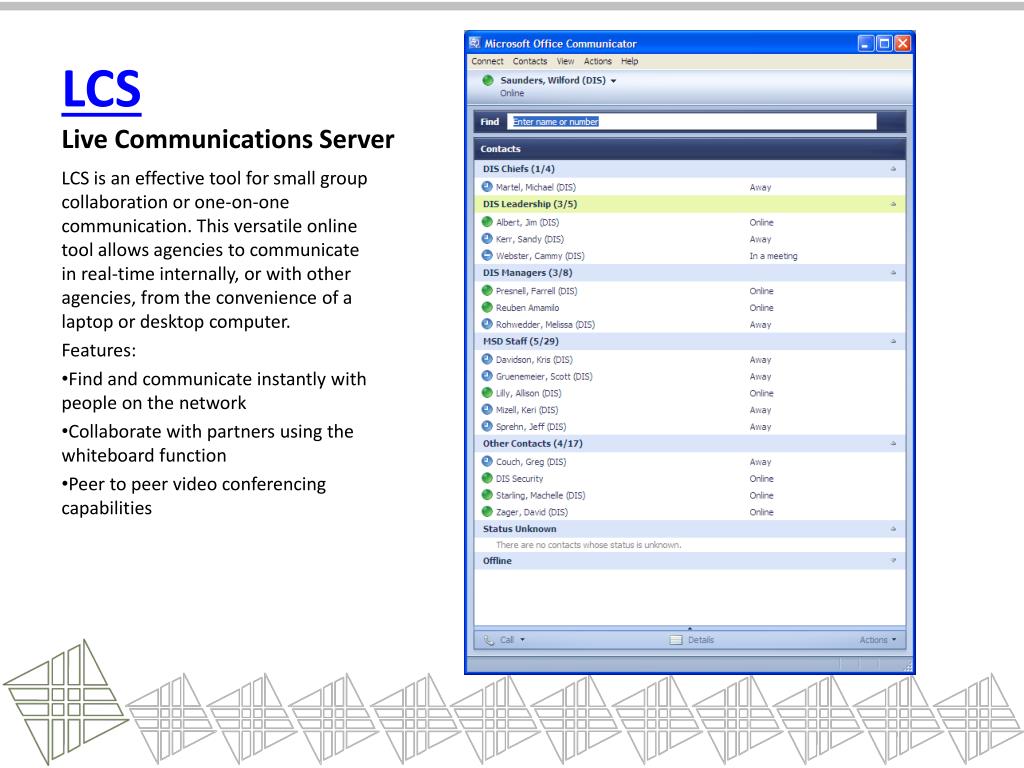Open the Help menu
The width and height of the screenshot is (1024, 768).
[x=630, y=61]
